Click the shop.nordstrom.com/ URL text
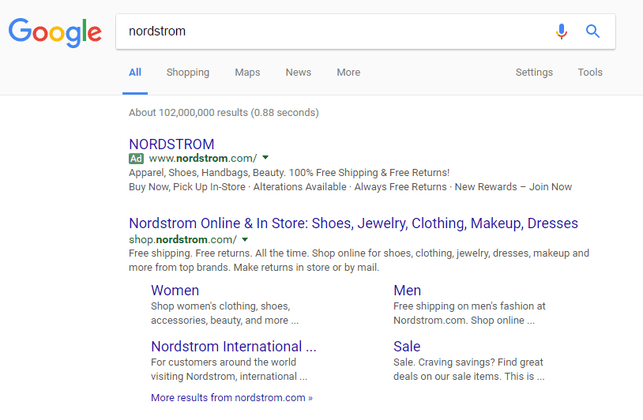 coord(182,239)
